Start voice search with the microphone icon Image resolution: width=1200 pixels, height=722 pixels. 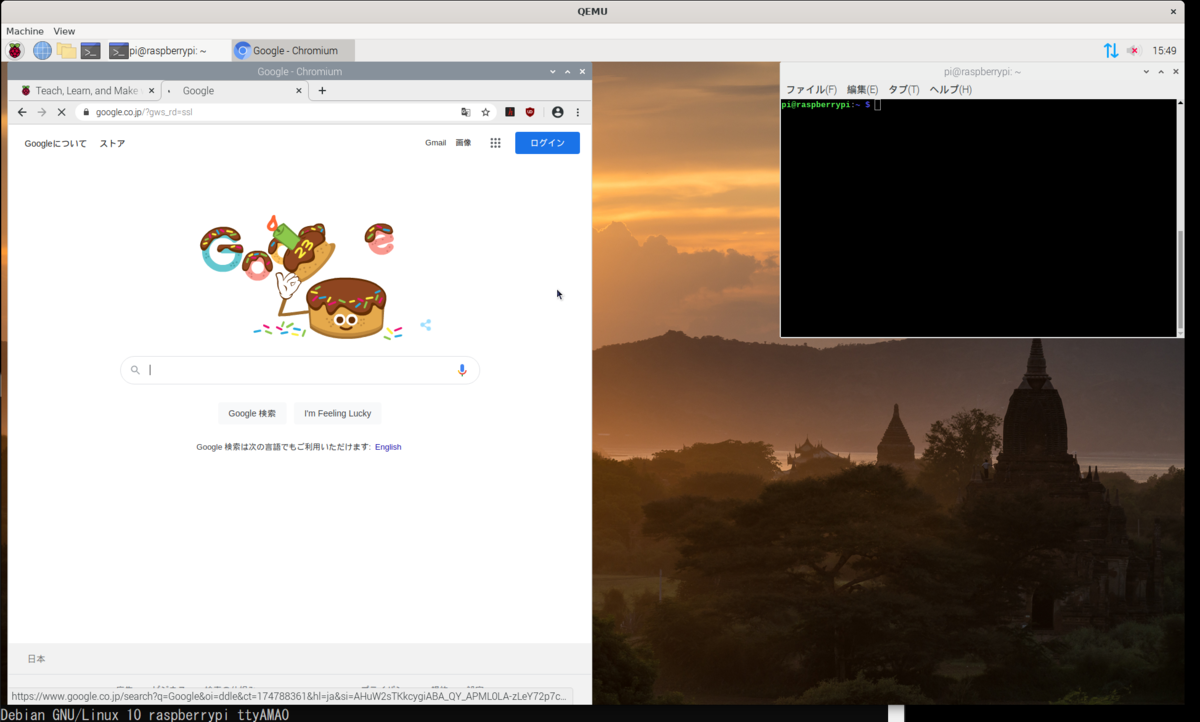click(462, 370)
